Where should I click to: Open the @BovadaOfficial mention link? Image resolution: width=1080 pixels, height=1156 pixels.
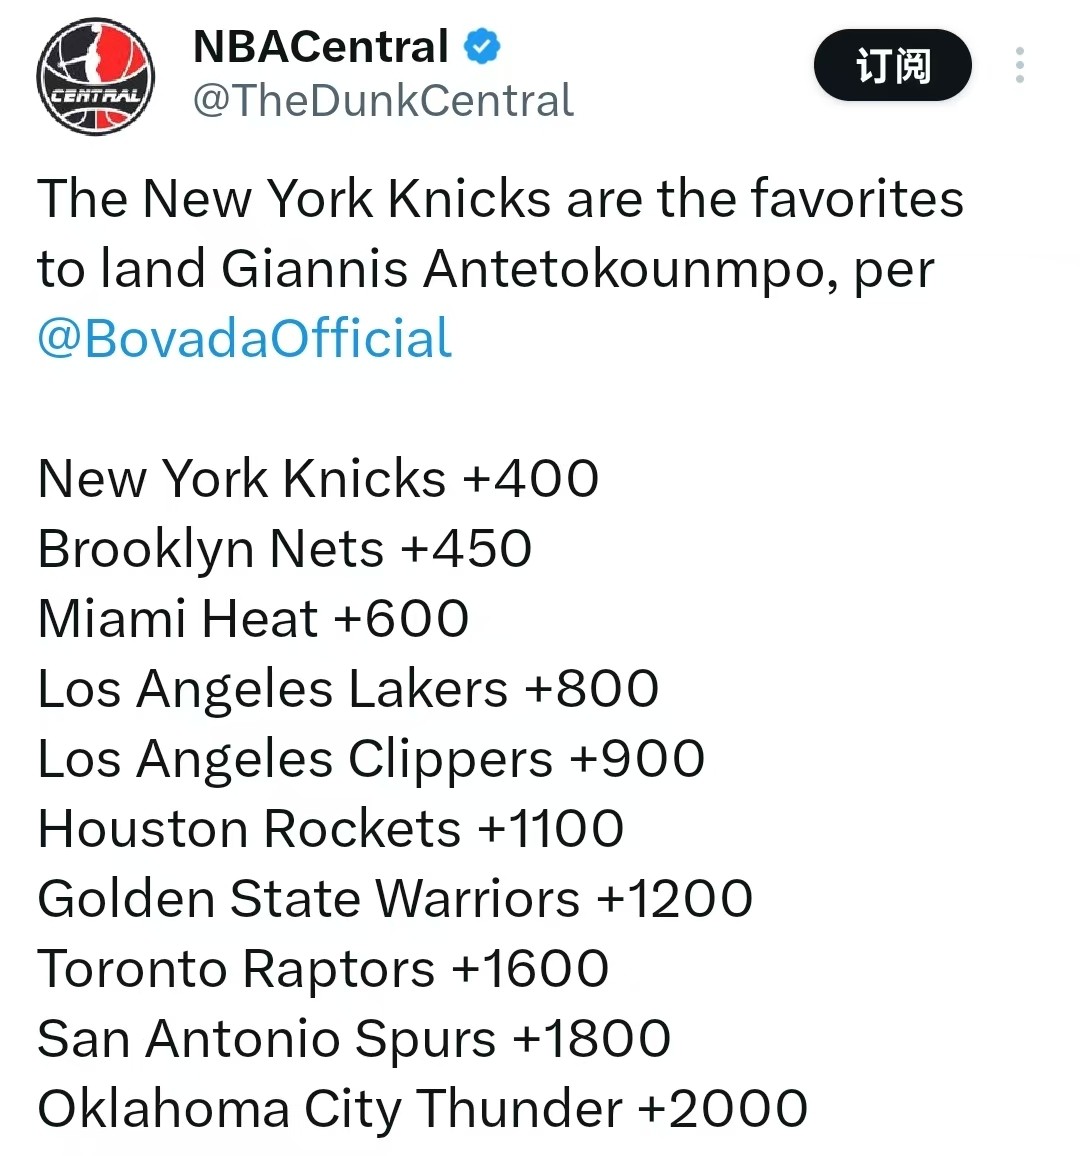(x=245, y=338)
